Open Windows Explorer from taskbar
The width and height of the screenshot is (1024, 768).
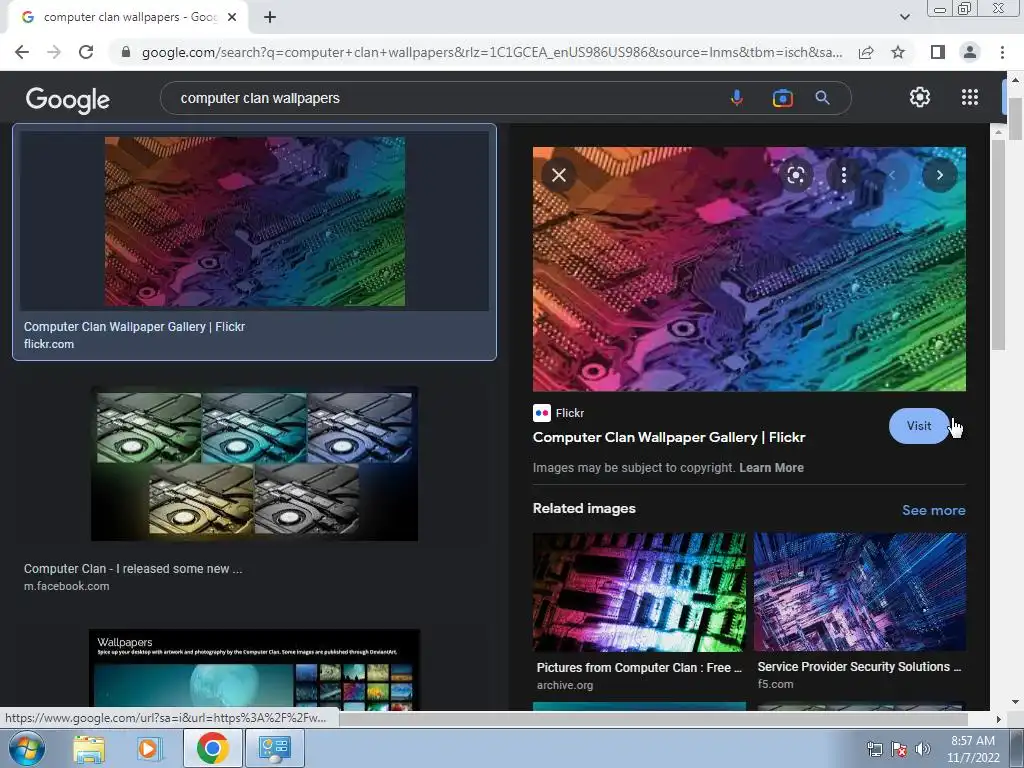[x=89, y=748]
